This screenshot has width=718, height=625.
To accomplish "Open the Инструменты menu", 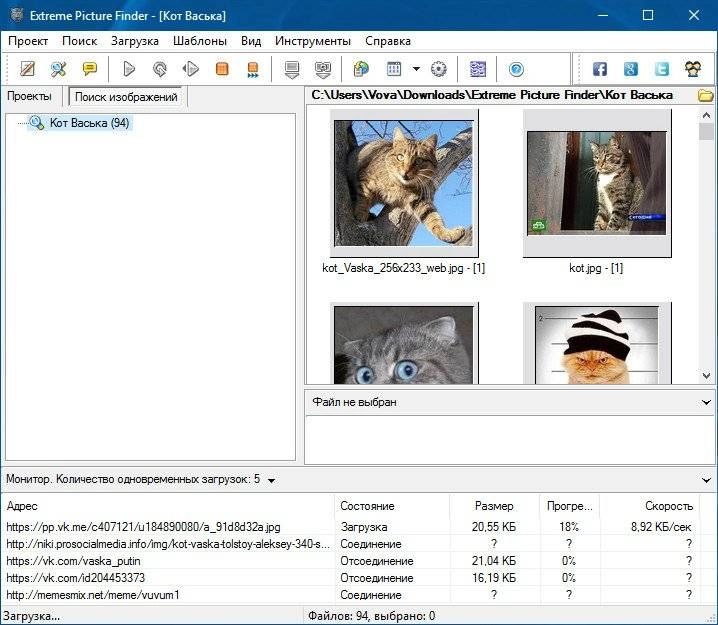I will [313, 41].
